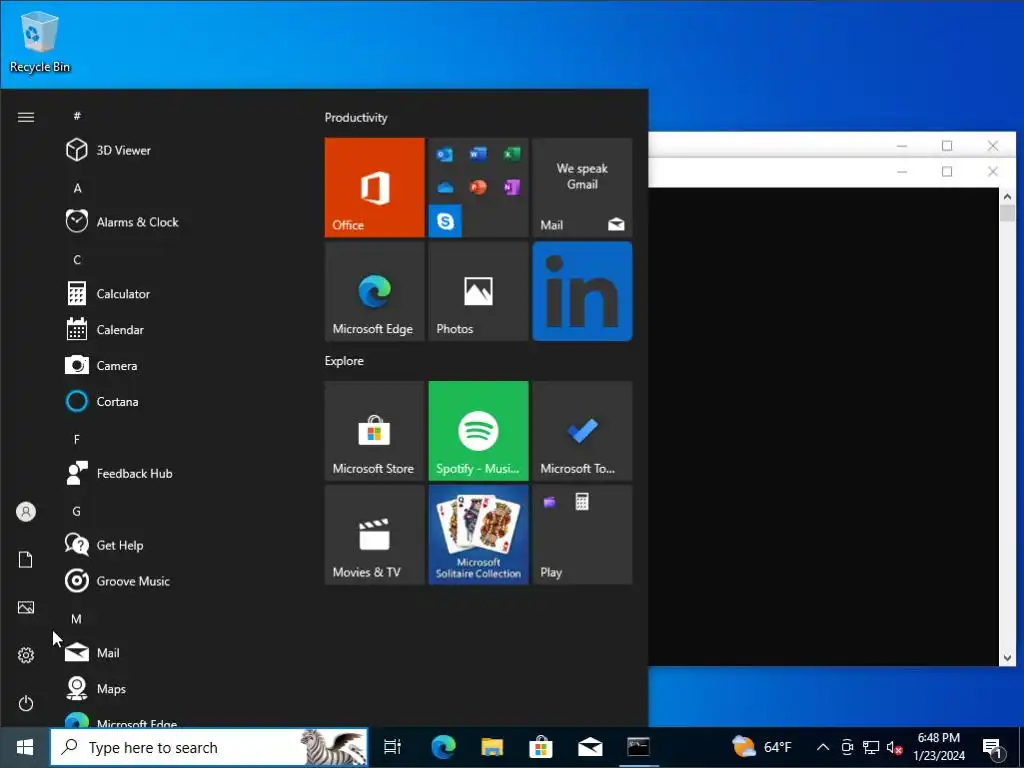
Task: Click the taskbar search box
Action: (209, 747)
